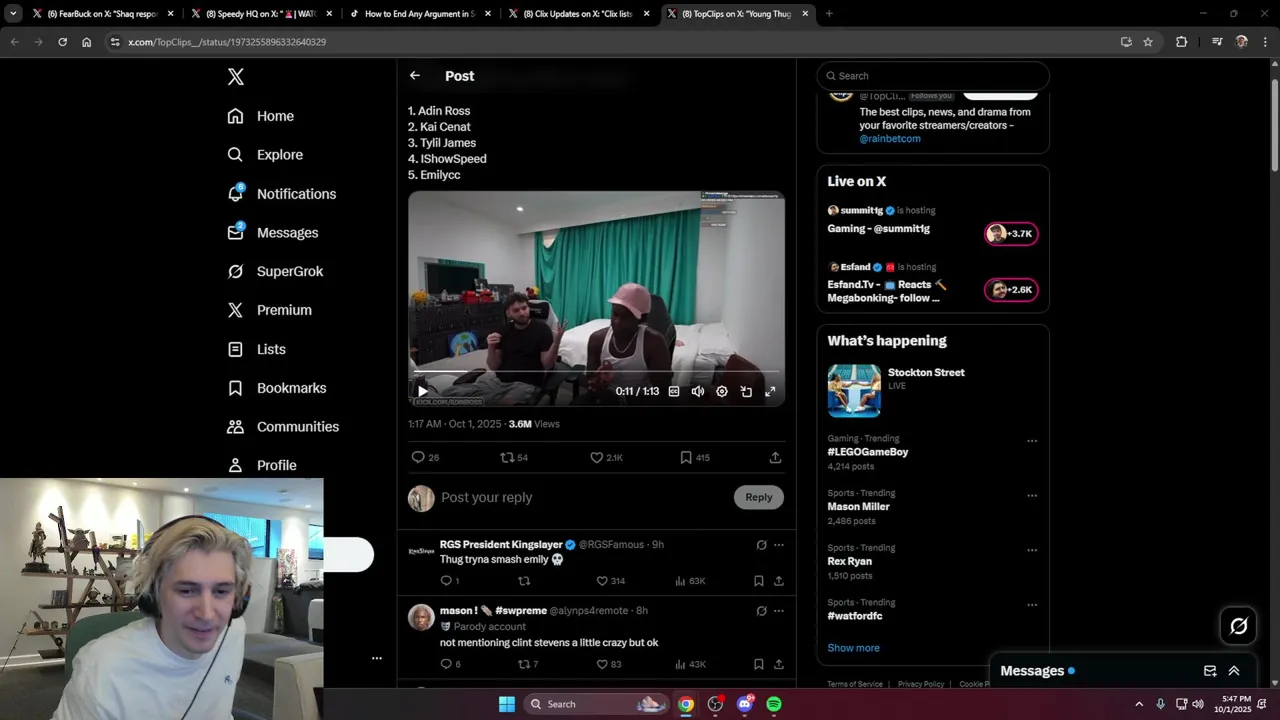Open Discord from the taskbar
Image resolution: width=1280 pixels, height=720 pixels.
[x=745, y=704]
